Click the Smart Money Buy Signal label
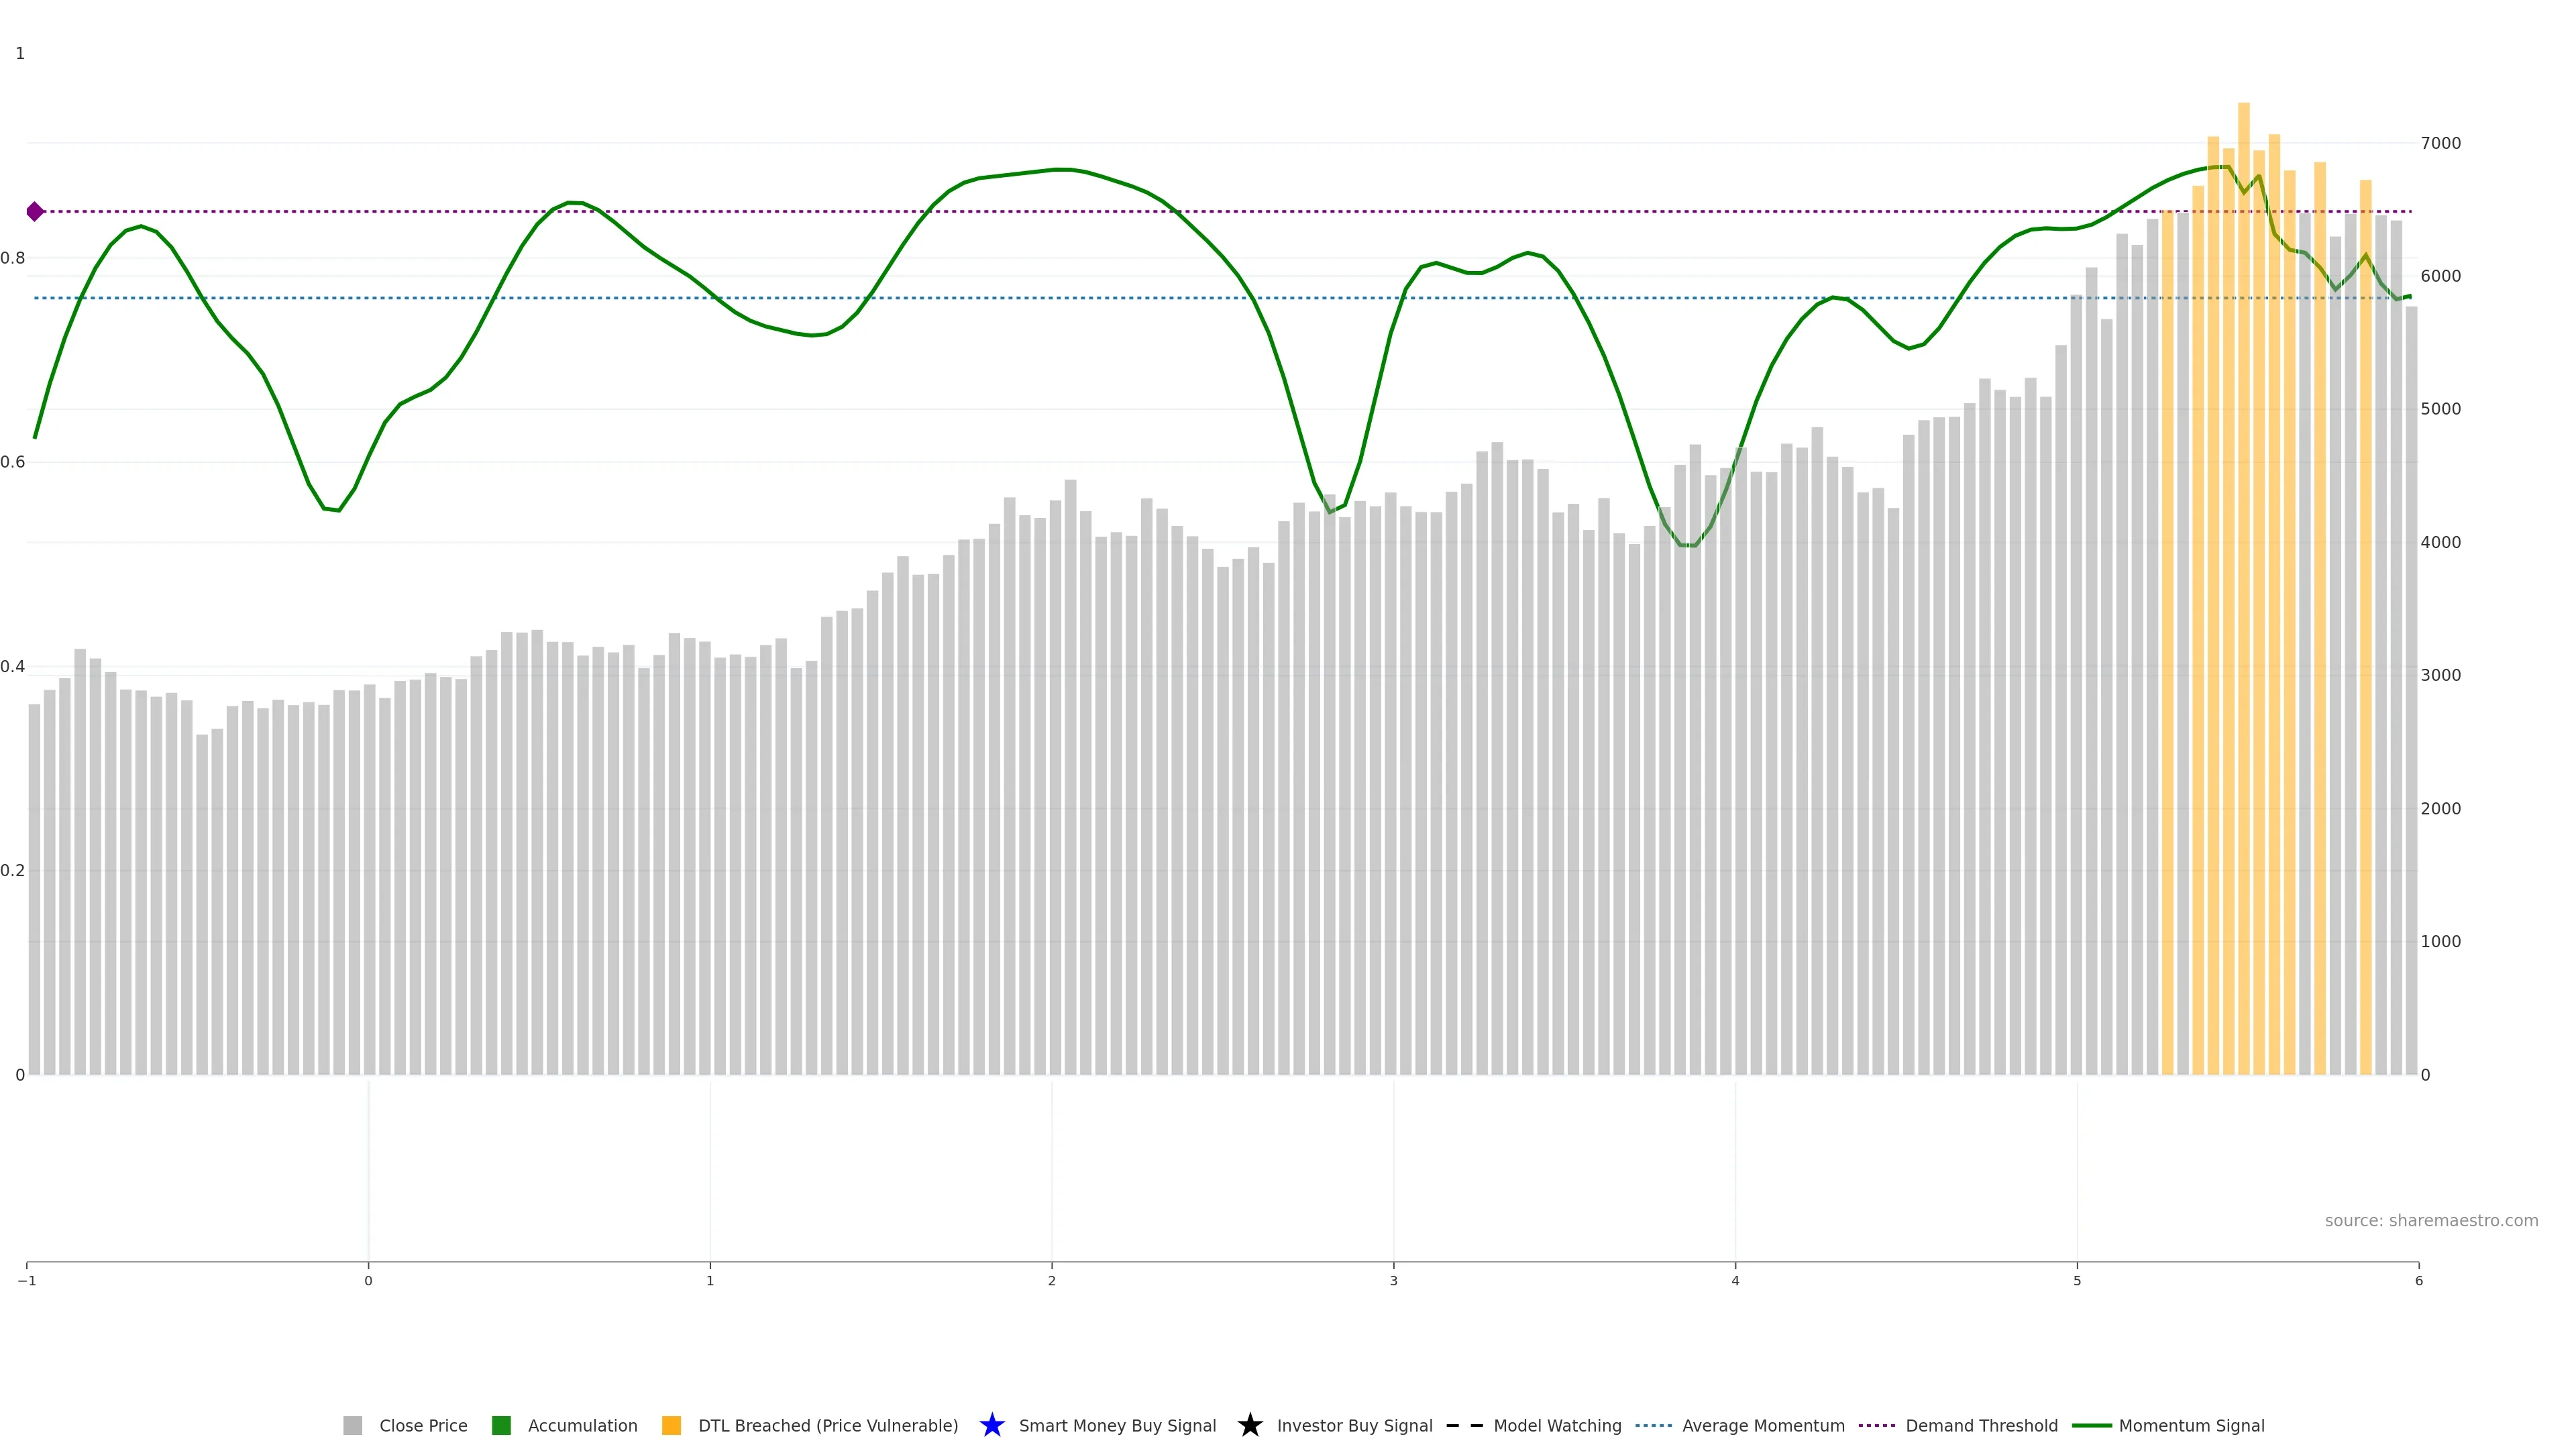The height and width of the screenshot is (1449, 2576). pos(1117,1425)
